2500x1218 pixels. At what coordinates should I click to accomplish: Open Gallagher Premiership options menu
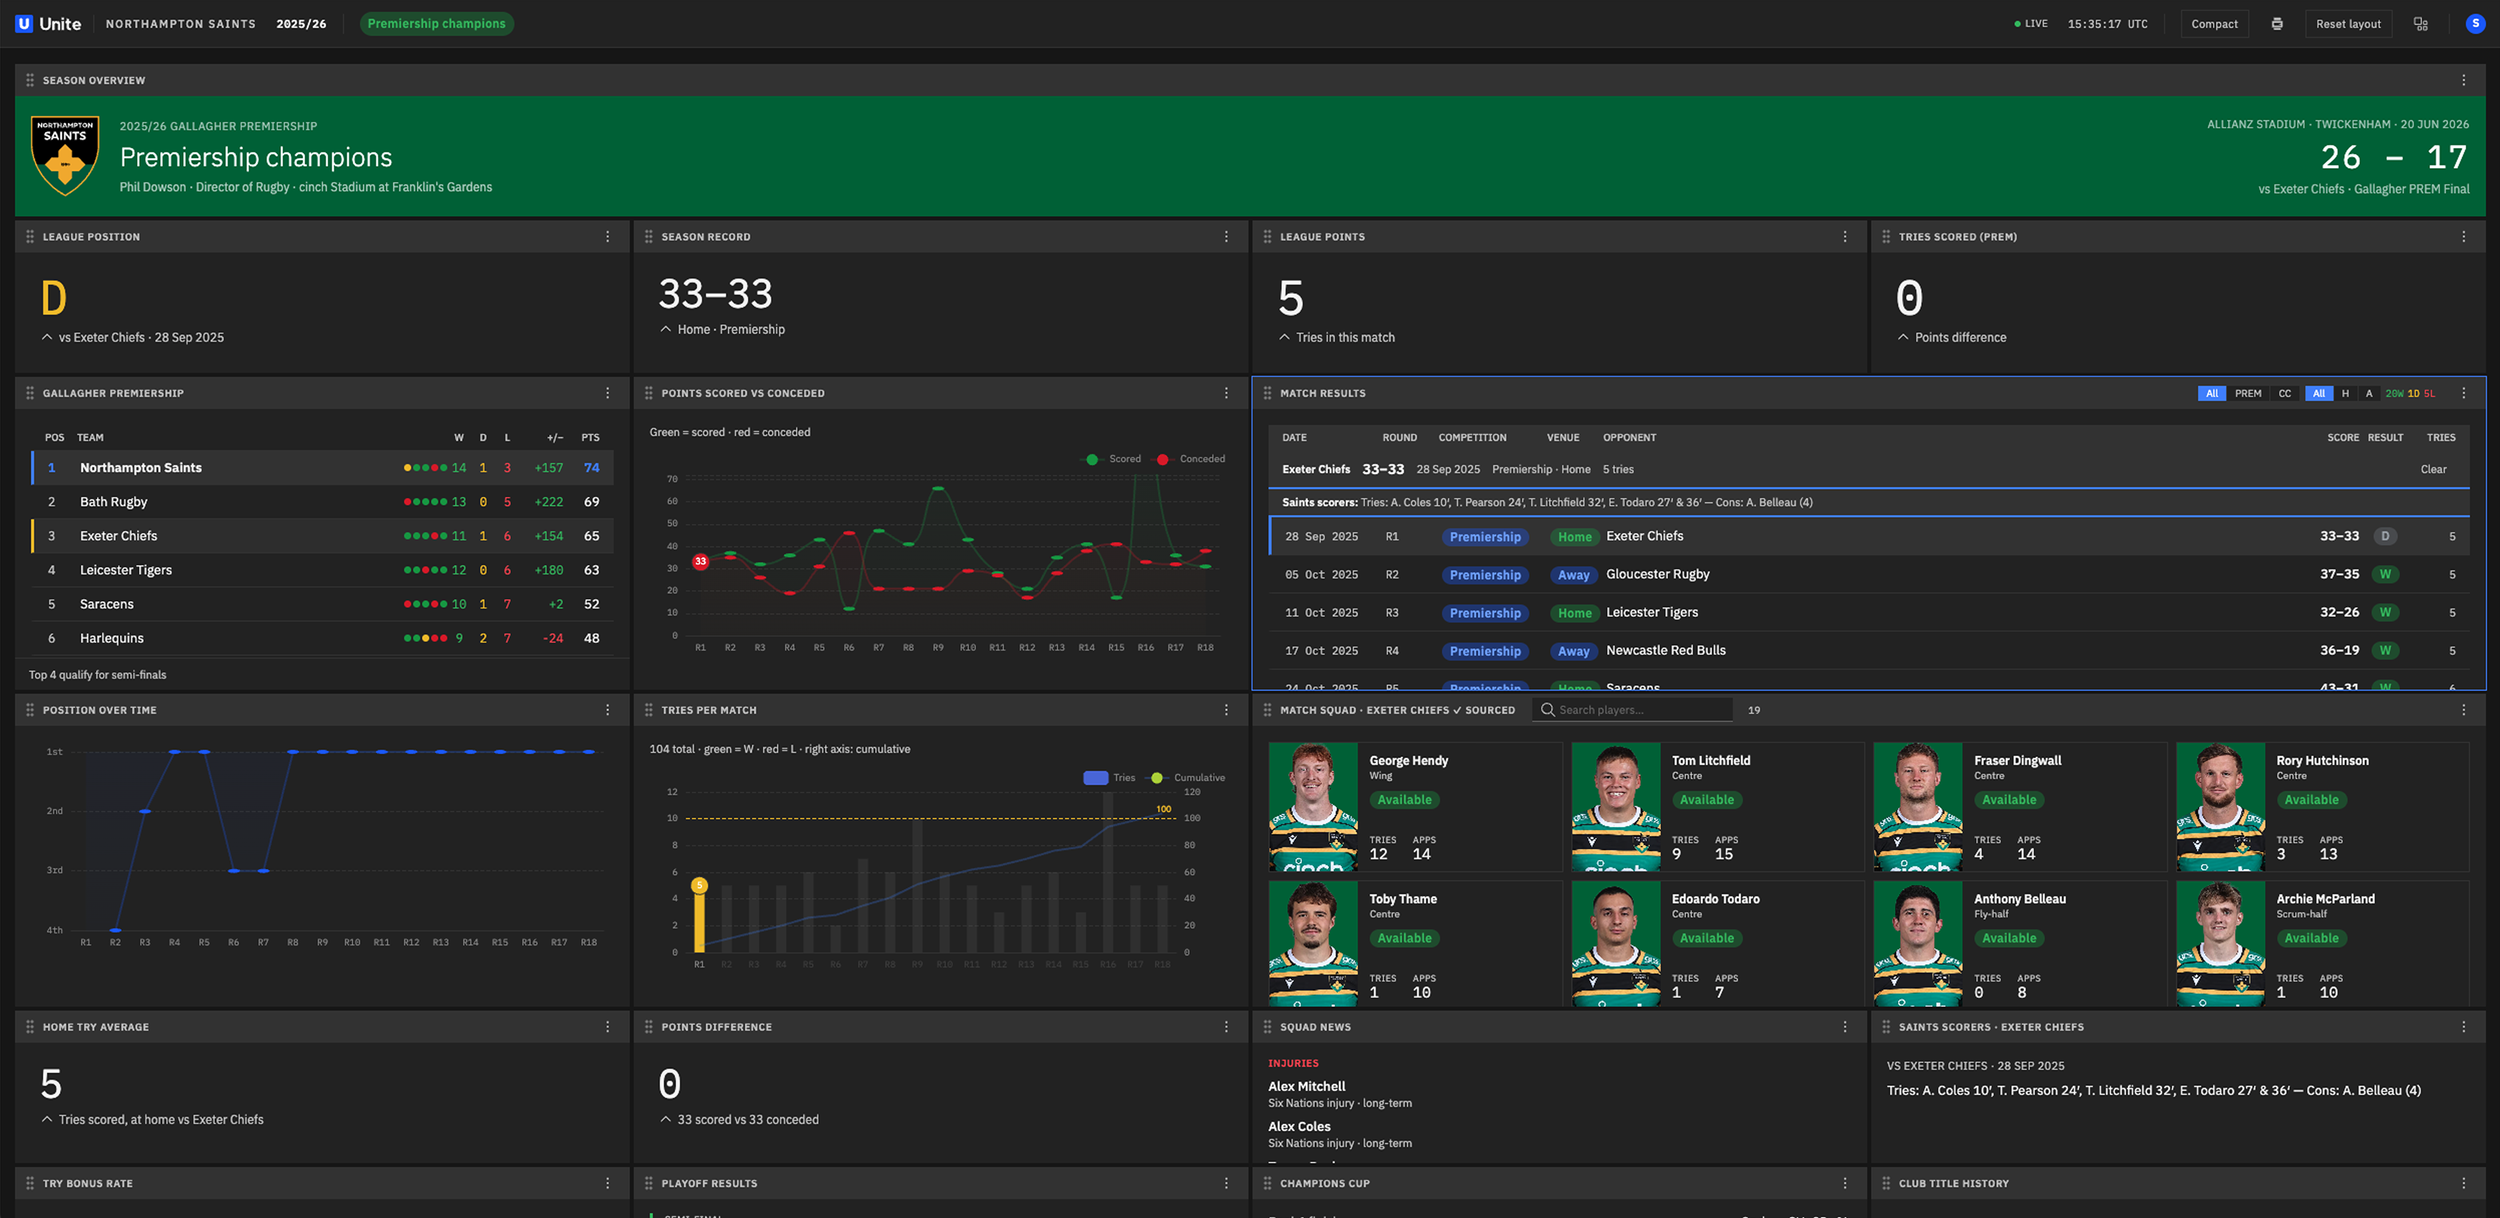607,393
